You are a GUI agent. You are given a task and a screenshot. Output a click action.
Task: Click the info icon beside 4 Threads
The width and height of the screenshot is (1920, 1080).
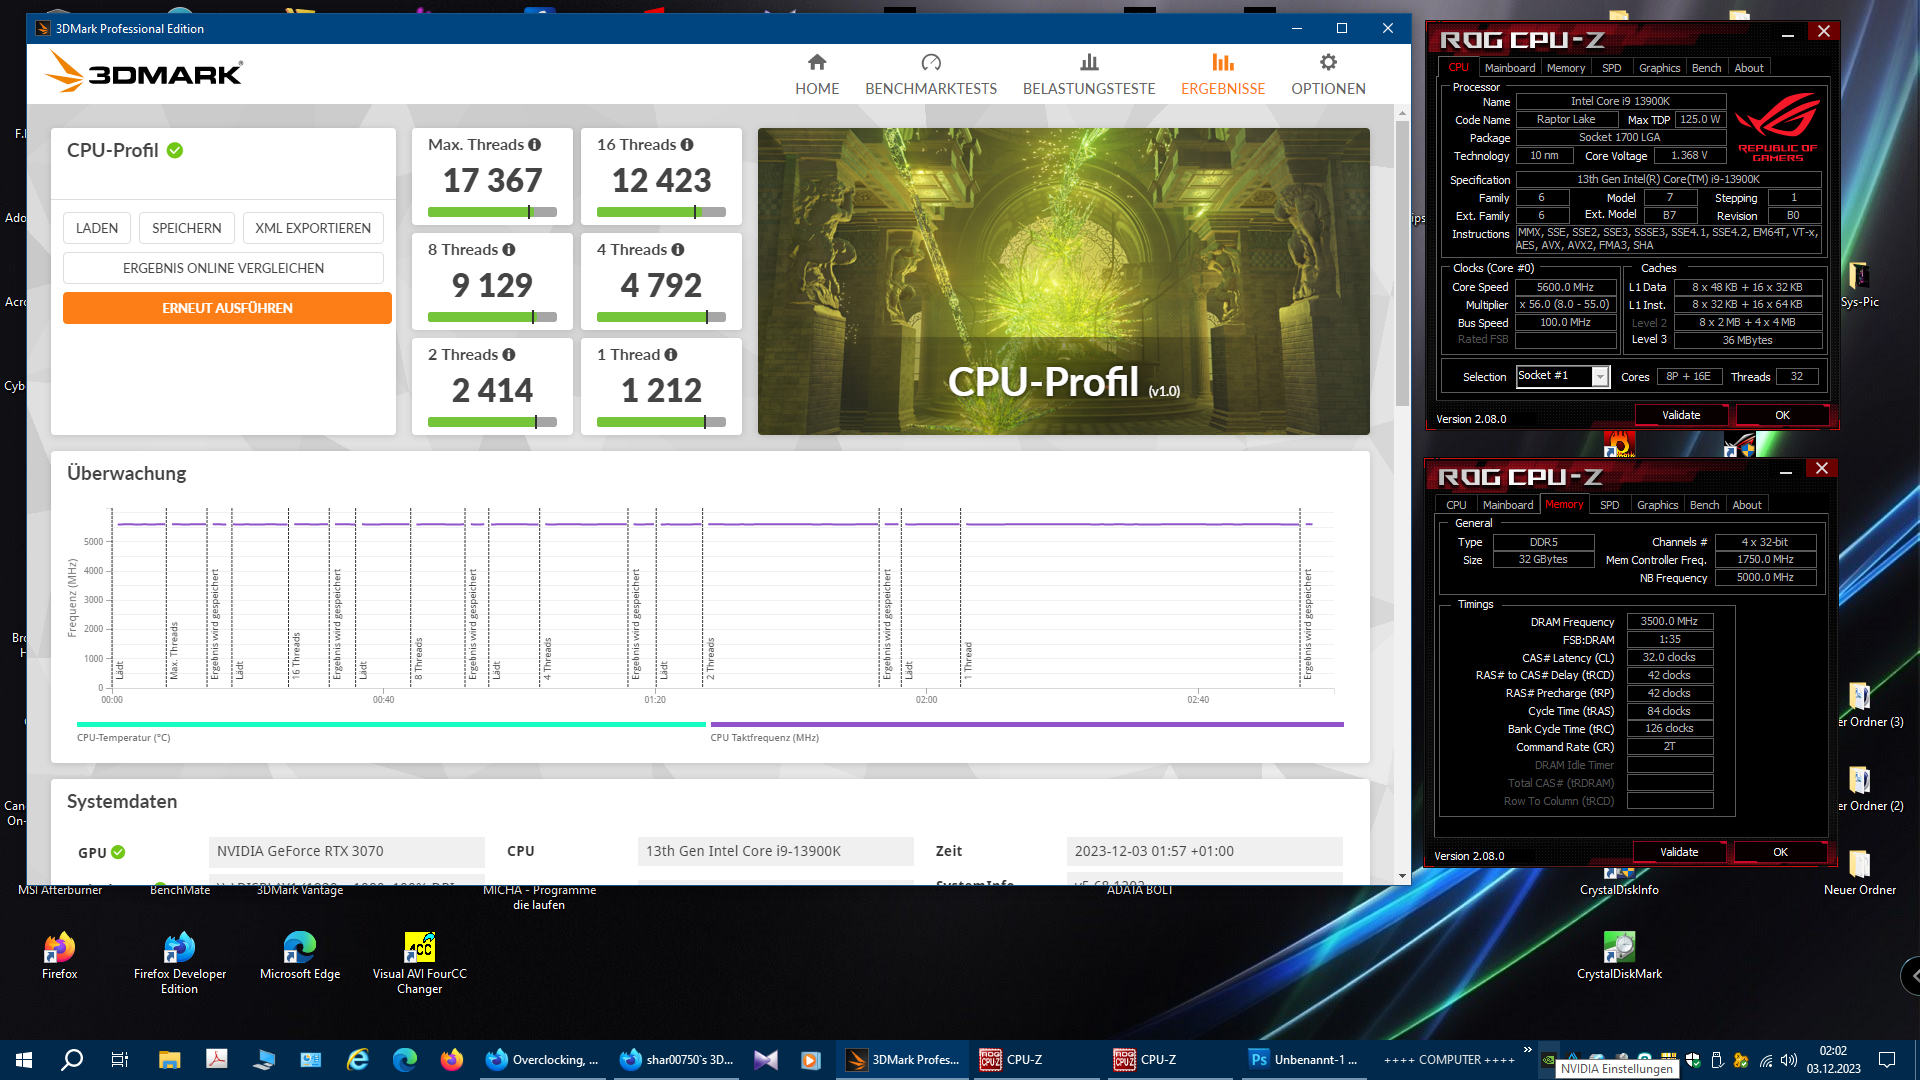678,250
